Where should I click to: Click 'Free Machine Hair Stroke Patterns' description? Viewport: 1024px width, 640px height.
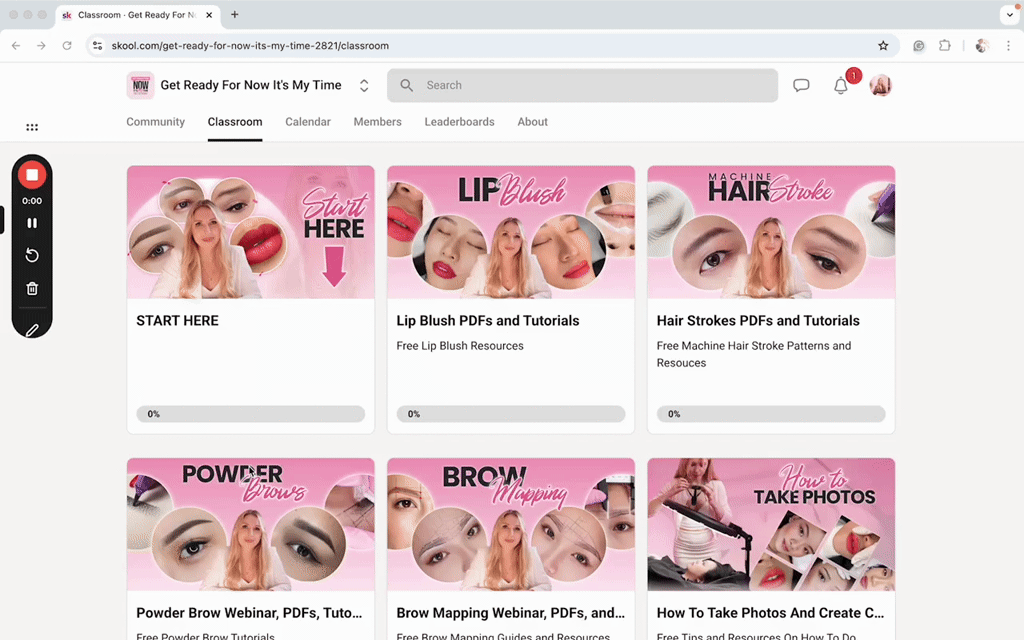(754, 355)
